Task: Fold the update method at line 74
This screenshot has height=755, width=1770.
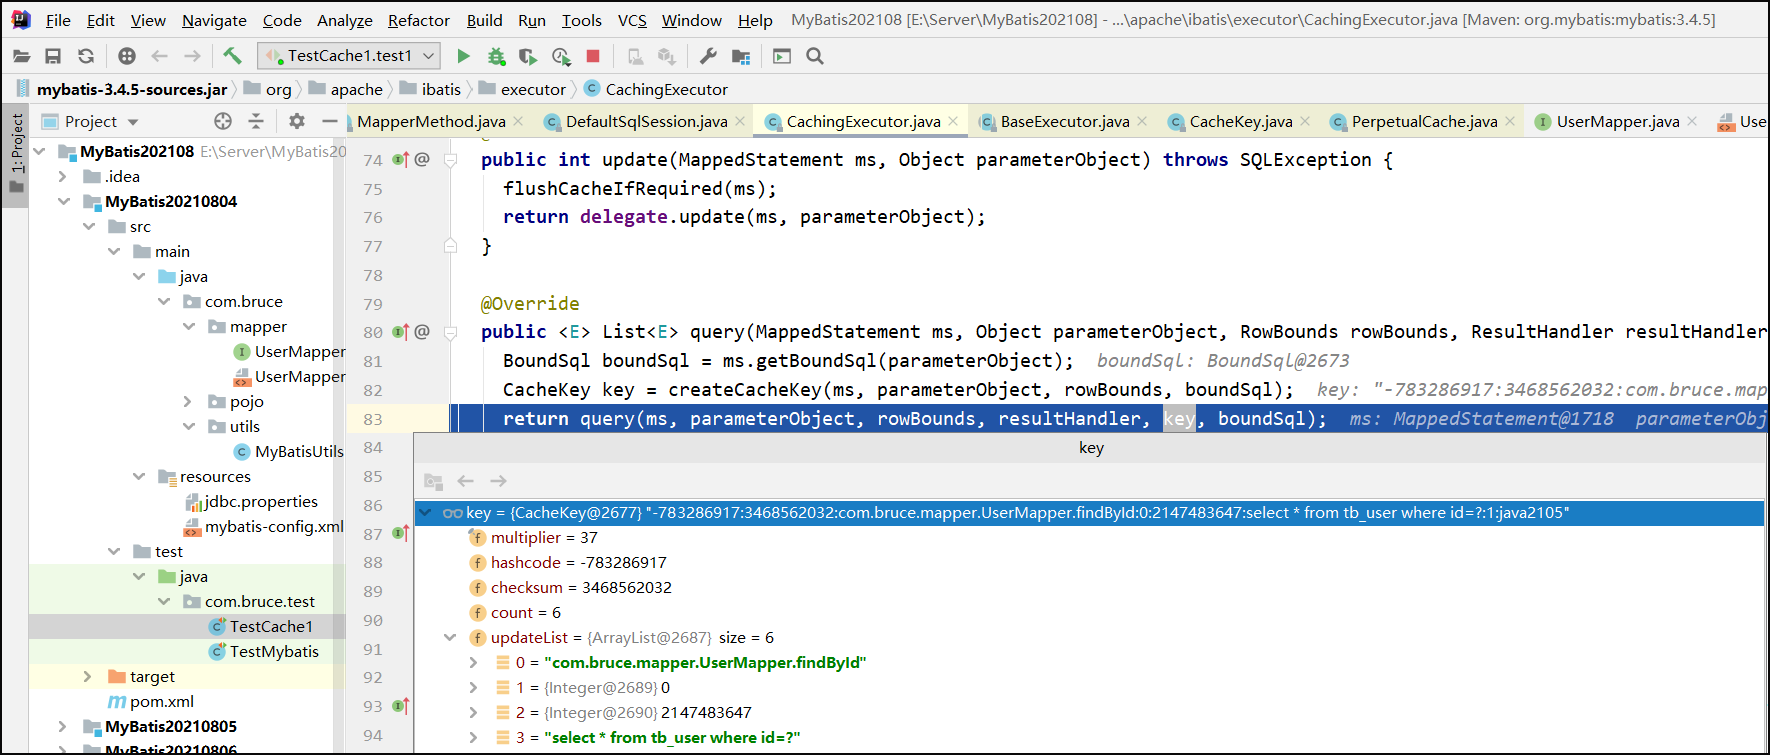Action: click(x=451, y=160)
